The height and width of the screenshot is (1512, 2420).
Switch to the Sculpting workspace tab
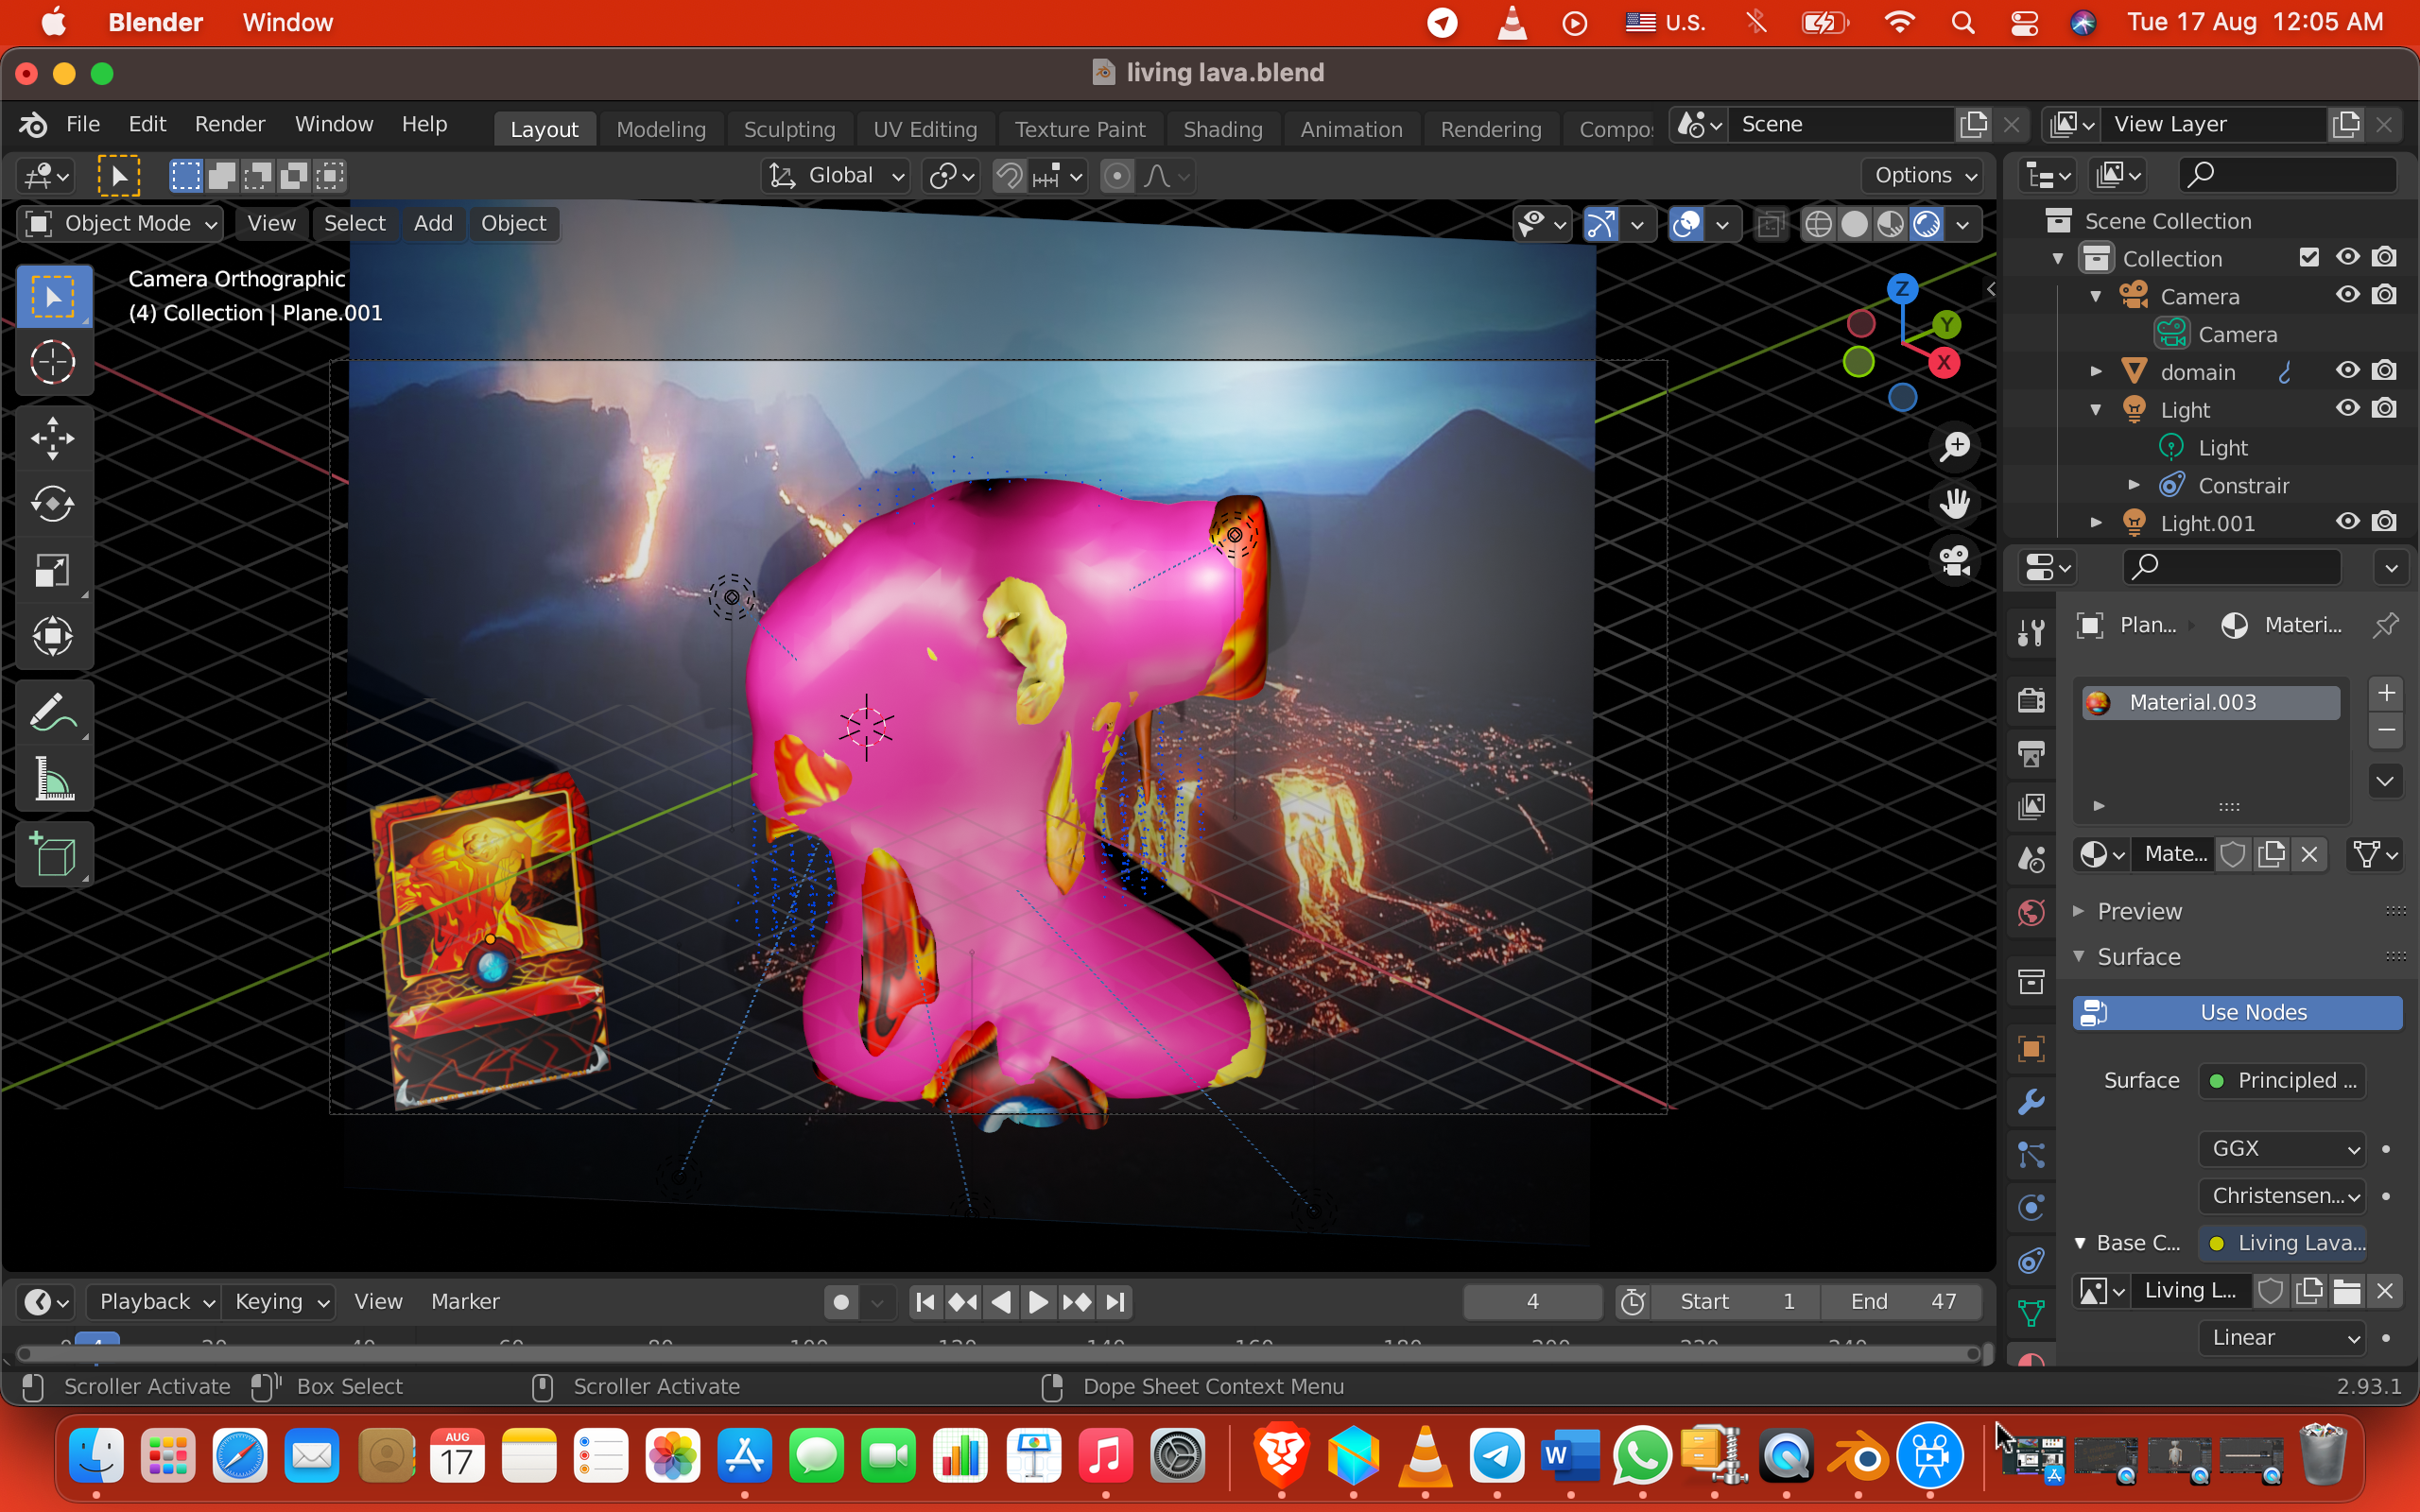[789, 129]
